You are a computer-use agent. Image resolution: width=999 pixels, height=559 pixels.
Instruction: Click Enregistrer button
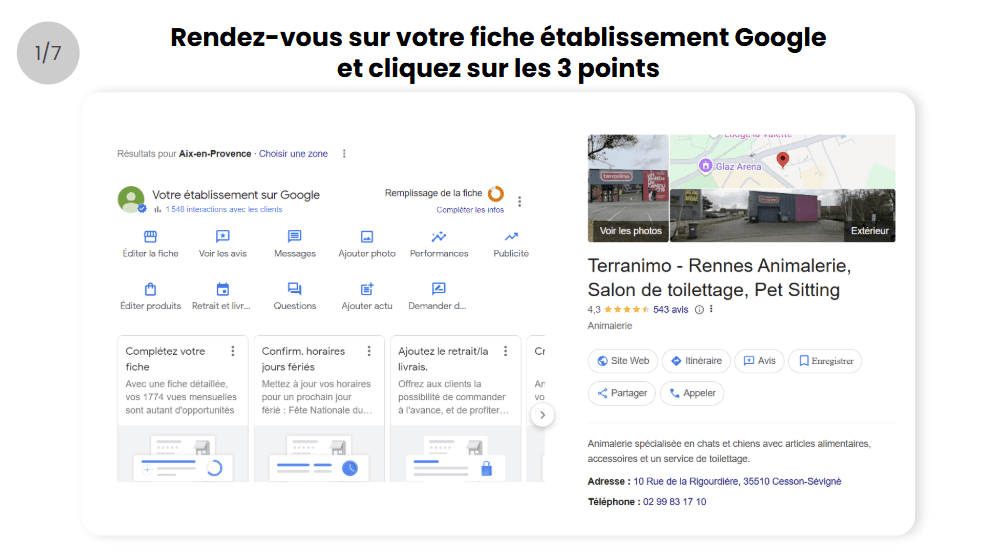(825, 361)
